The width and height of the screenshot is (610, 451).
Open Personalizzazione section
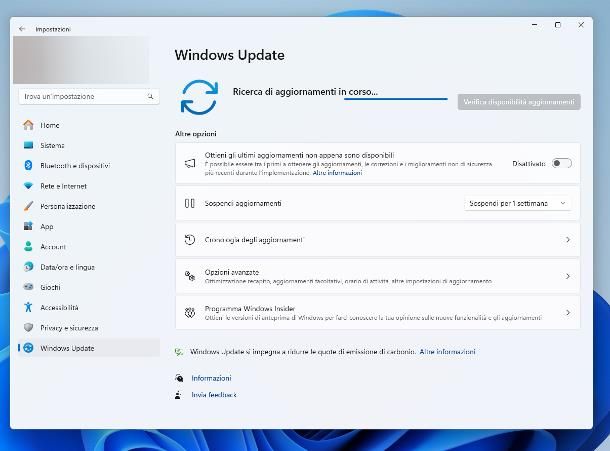(89, 206)
